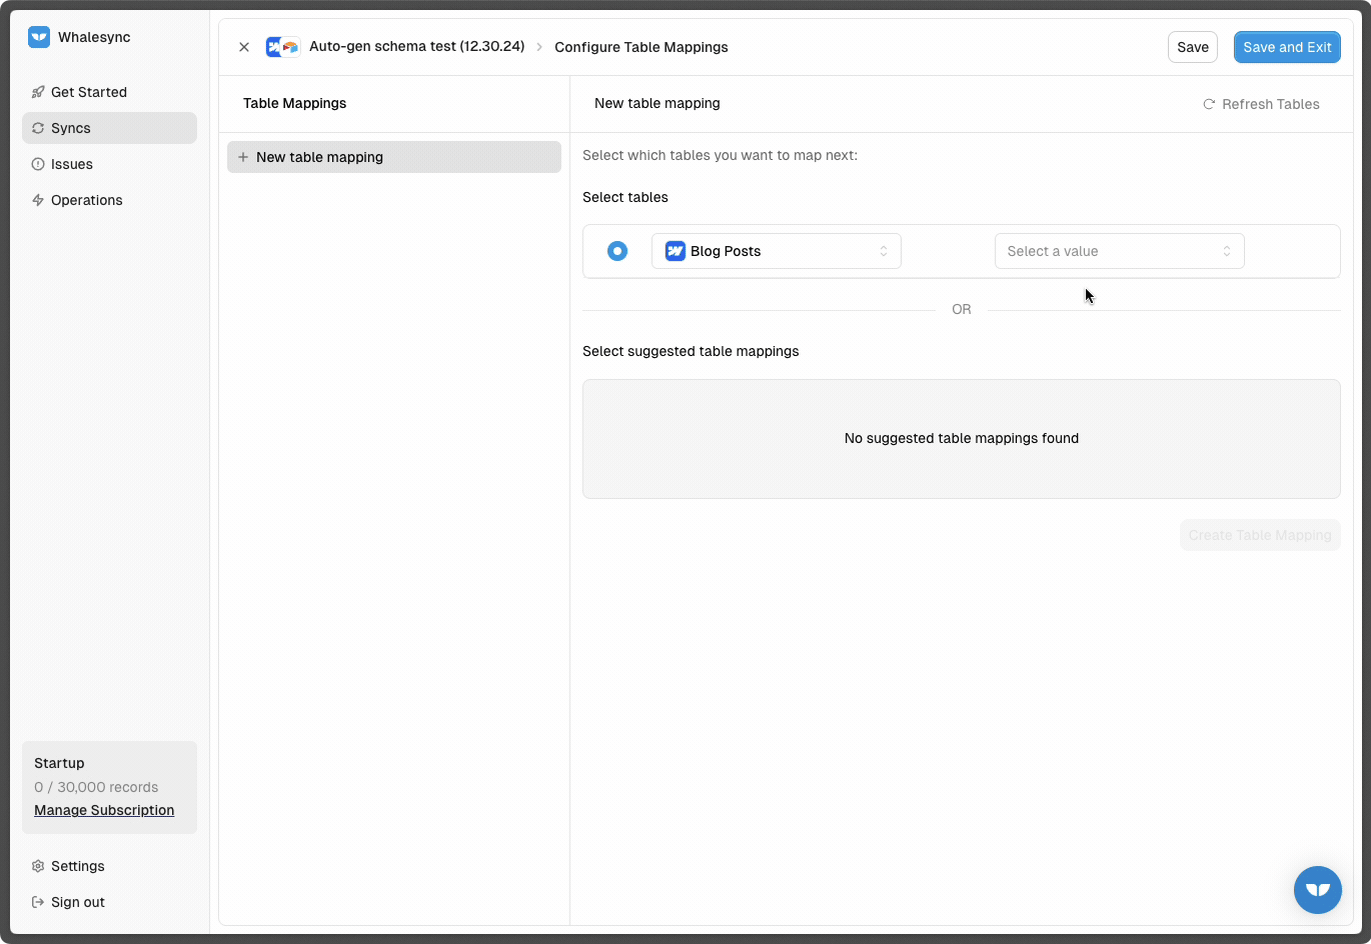This screenshot has height=944, width=1371.
Task: Select the table mapping radio button
Action: [617, 251]
